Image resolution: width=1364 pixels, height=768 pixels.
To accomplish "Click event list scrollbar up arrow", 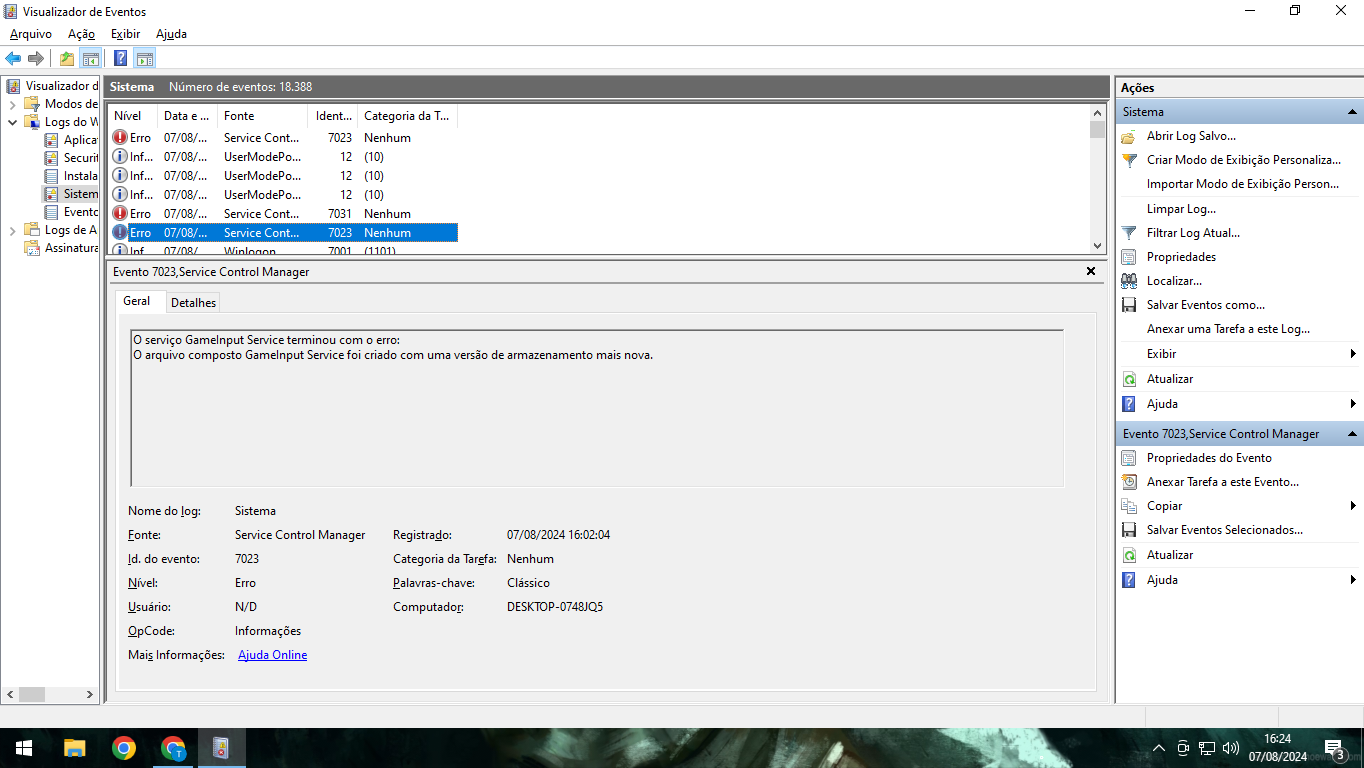I will [1097, 113].
